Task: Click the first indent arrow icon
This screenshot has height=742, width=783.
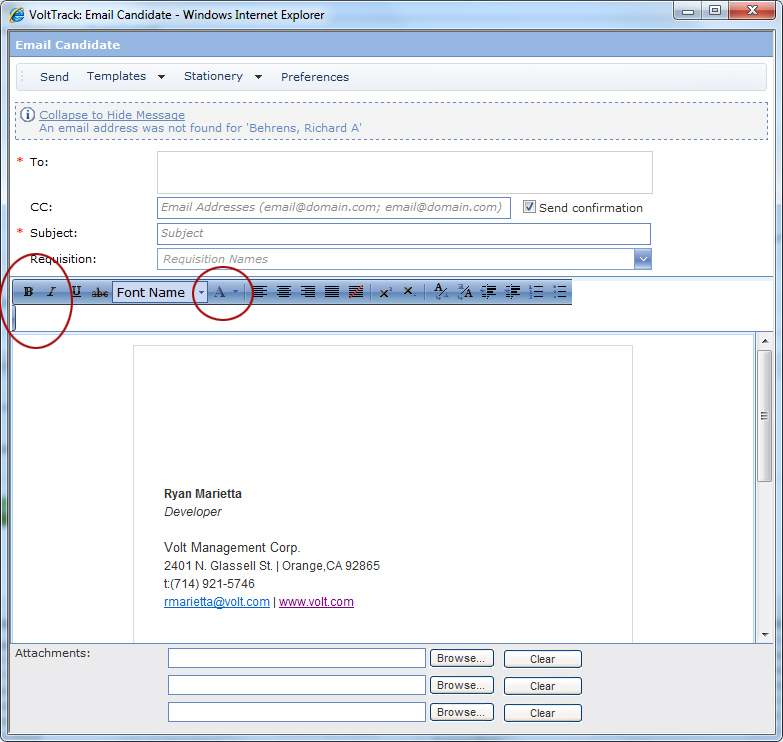Action: pyautogui.click(x=488, y=292)
